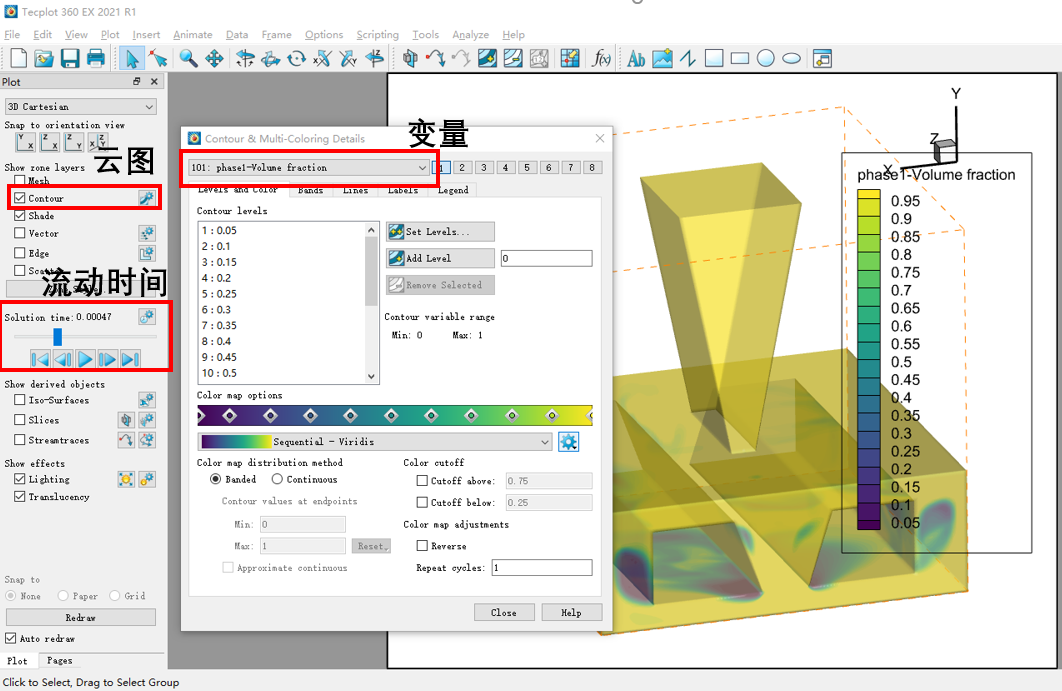Open a layout with the folder icon
This screenshot has height=691, width=1062.
click(44, 59)
